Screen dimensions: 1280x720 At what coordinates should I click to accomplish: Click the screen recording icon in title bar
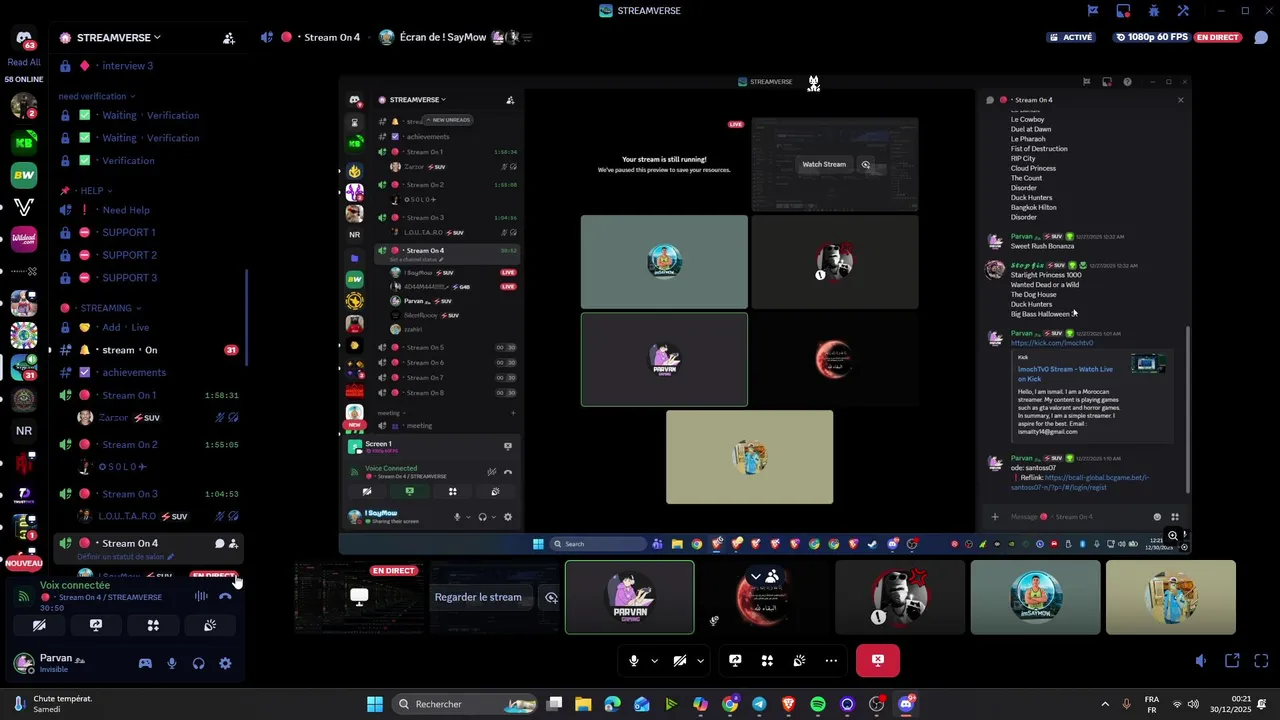(1123, 11)
